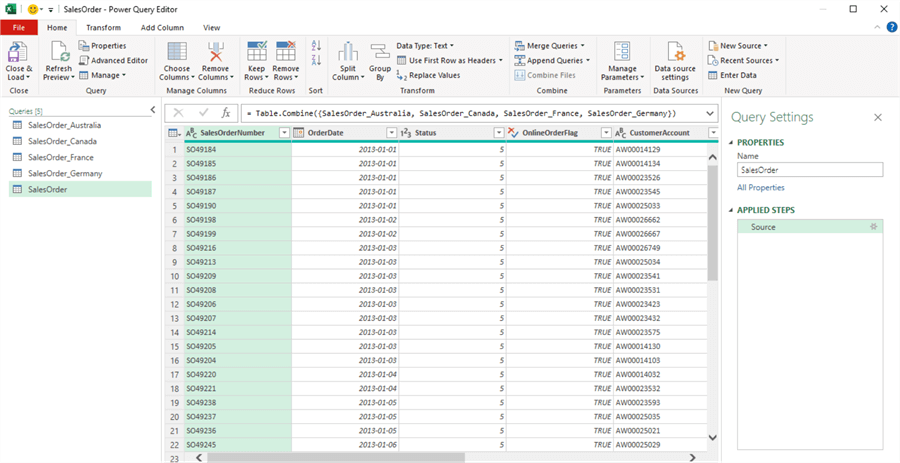Click the Group By icon
Image resolution: width=900 pixels, height=463 pixels.
tap(379, 52)
